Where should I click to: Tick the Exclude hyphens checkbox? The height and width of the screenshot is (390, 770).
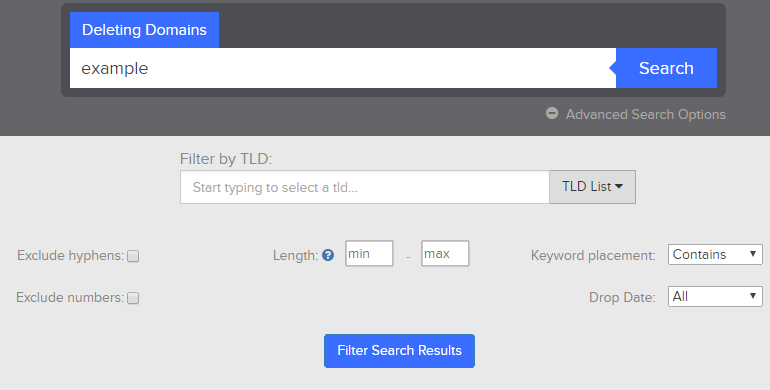coord(133,256)
